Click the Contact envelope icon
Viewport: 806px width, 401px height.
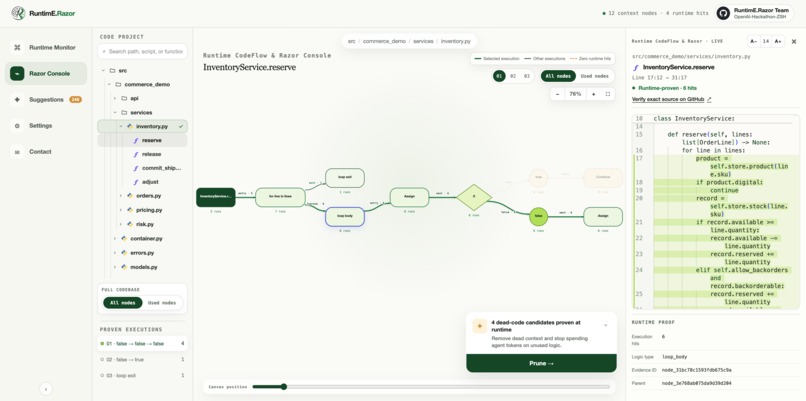pyautogui.click(x=17, y=152)
